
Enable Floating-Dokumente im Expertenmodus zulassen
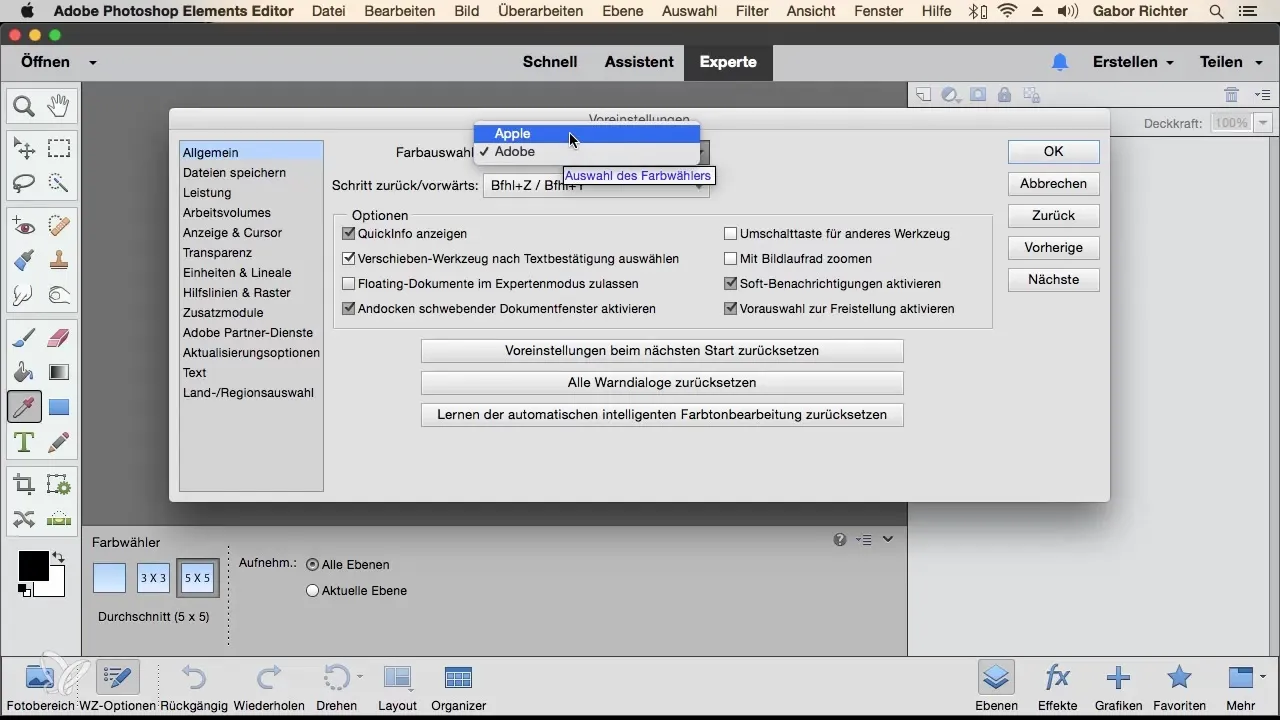[x=349, y=284]
